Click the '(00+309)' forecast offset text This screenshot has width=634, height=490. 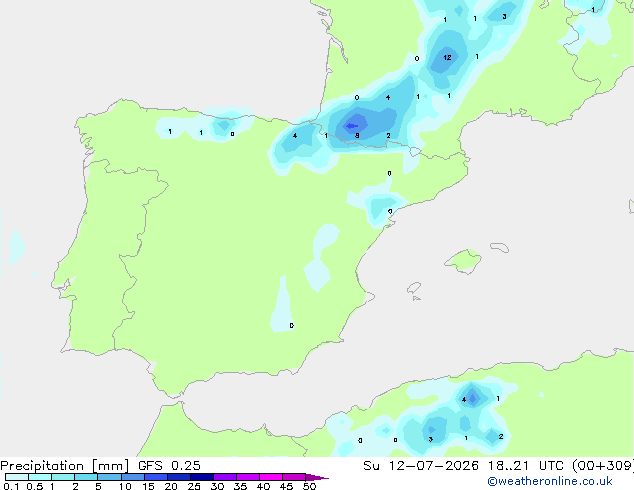click(602, 466)
